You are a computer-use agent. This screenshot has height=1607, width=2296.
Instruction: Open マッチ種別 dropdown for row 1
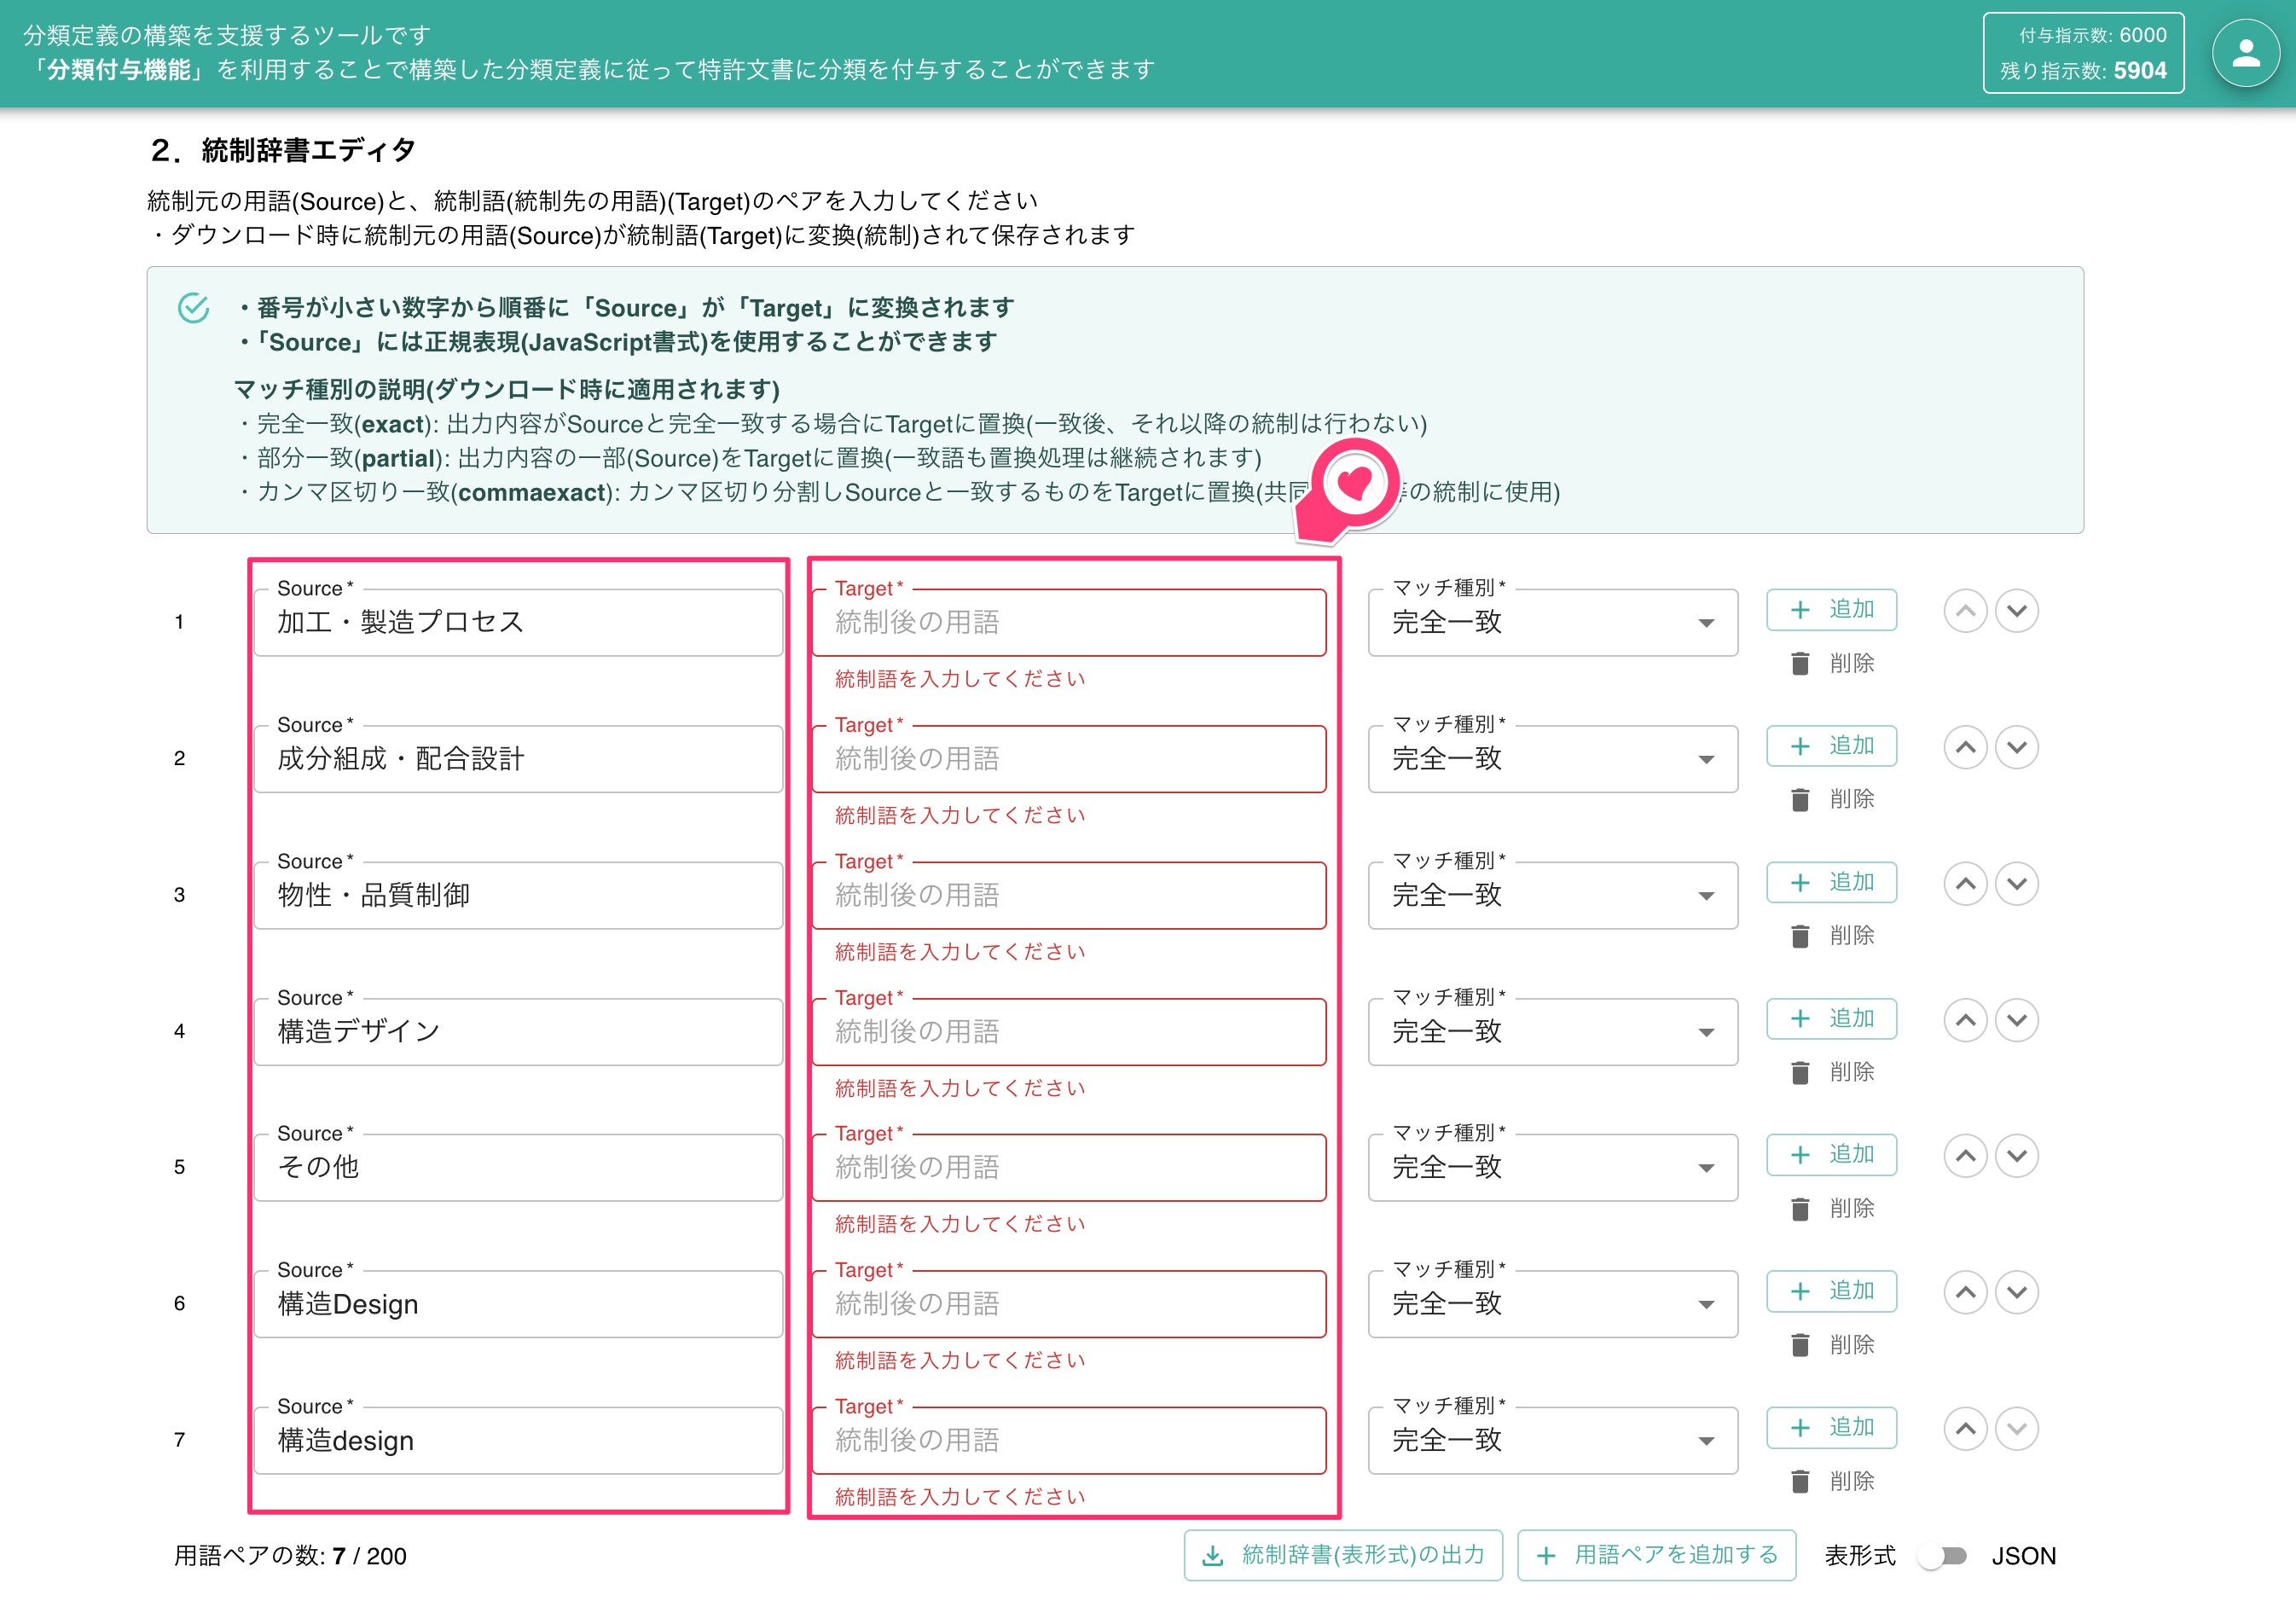coord(1552,622)
